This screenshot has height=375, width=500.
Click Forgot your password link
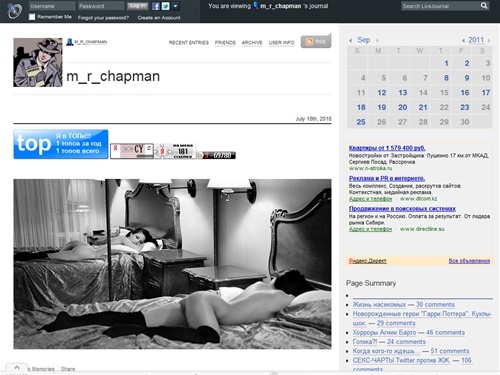coord(103,18)
